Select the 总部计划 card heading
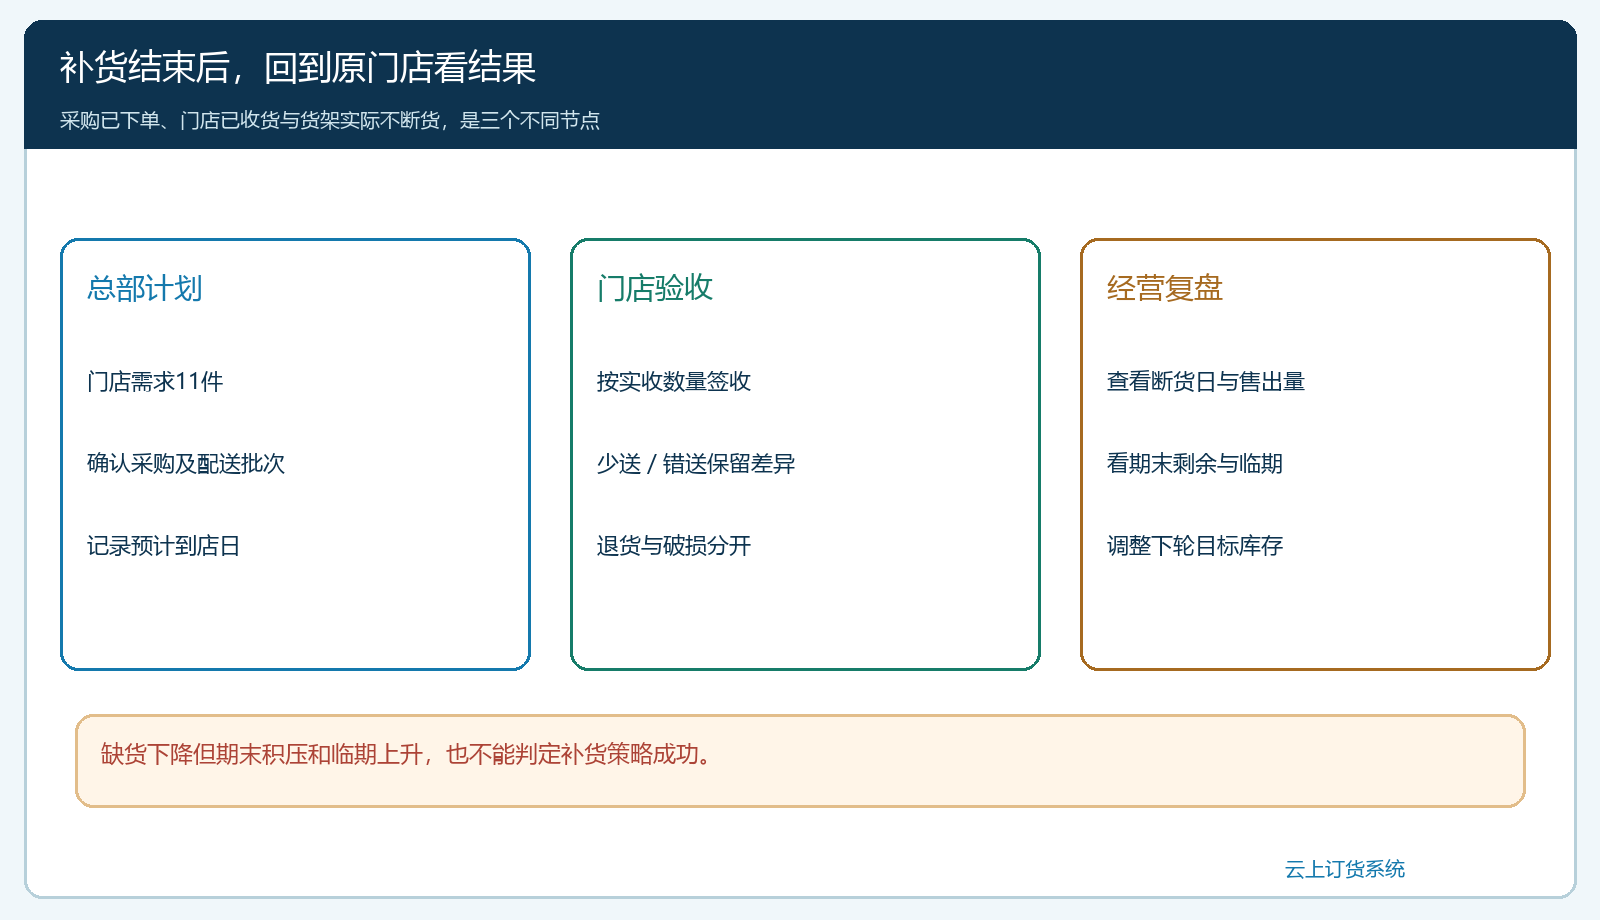 pyautogui.click(x=145, y=288)
